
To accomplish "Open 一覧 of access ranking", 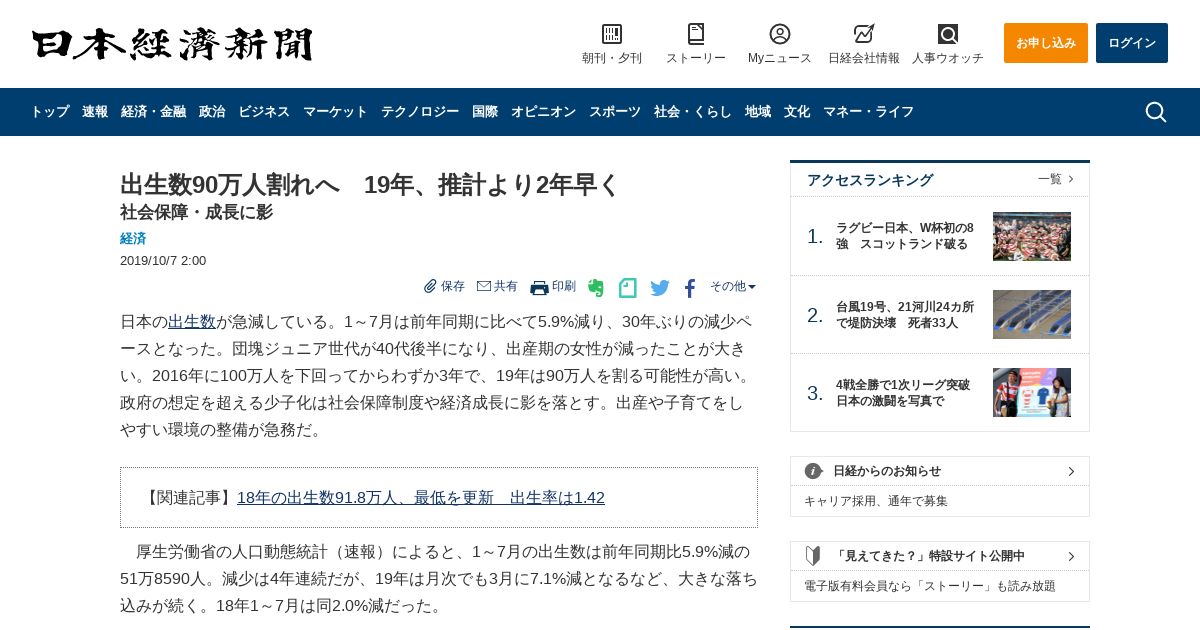I will (1056, 179).
